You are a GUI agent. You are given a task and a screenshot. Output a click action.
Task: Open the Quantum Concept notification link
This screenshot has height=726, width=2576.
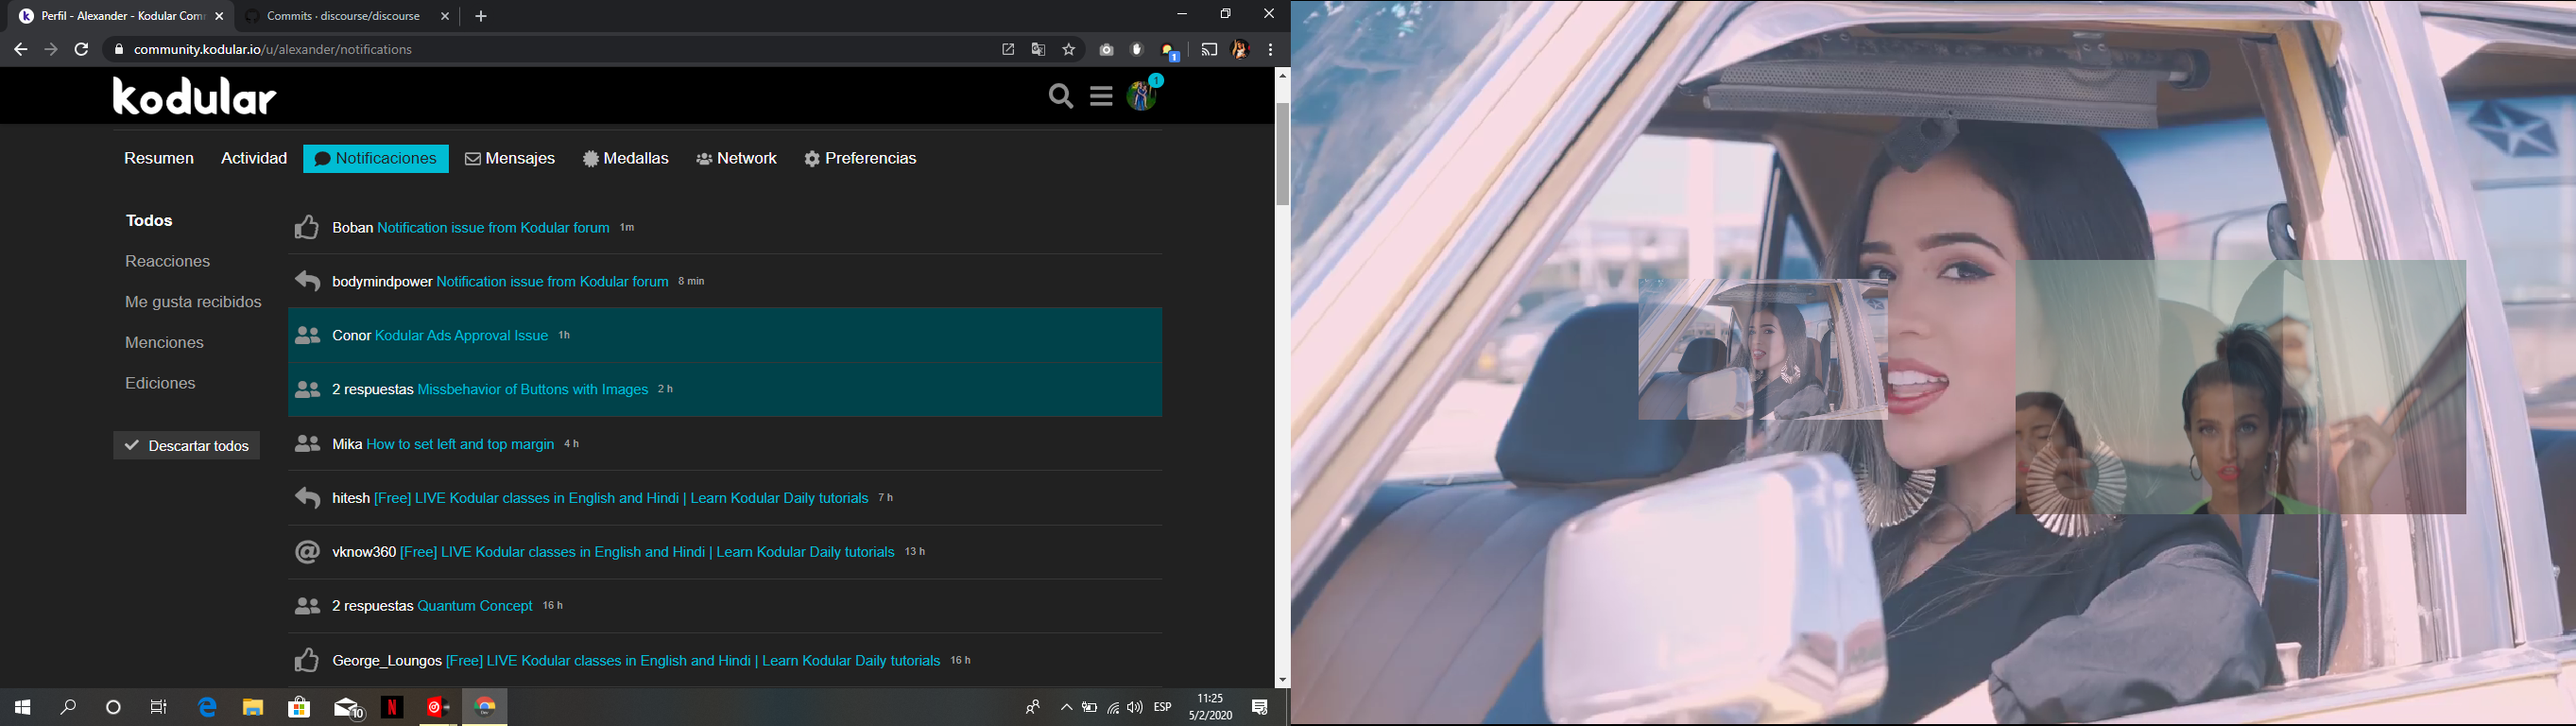pyautogui.click(x=475, y=606)
